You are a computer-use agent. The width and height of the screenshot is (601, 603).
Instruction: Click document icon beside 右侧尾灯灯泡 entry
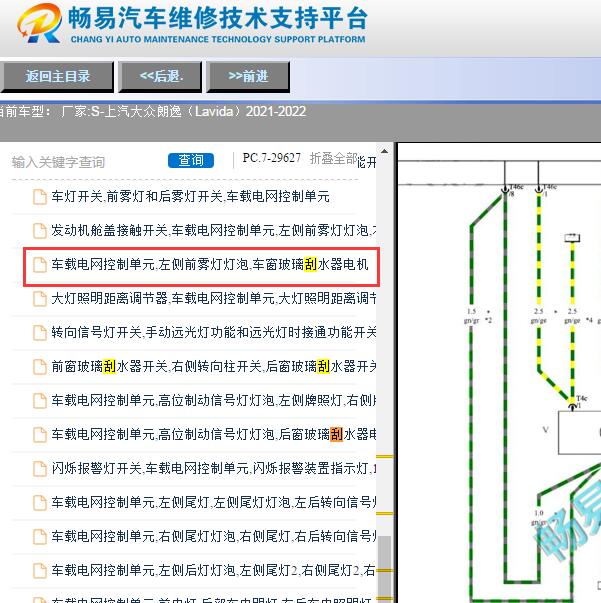click(x=40, y=536)
